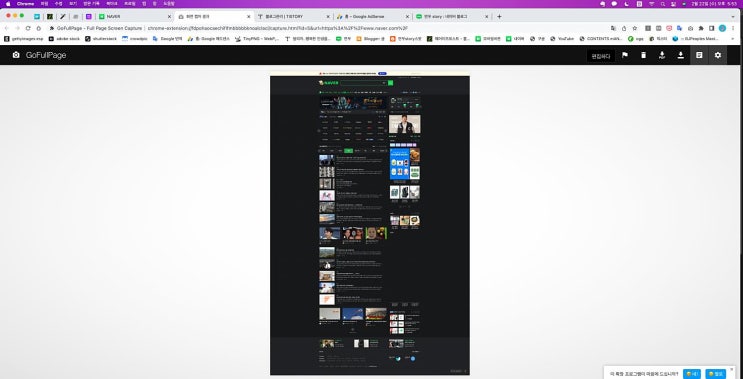Open the gettyimages bookmark
This screenshot has height=379, width=743.
(x=24, y=39)
